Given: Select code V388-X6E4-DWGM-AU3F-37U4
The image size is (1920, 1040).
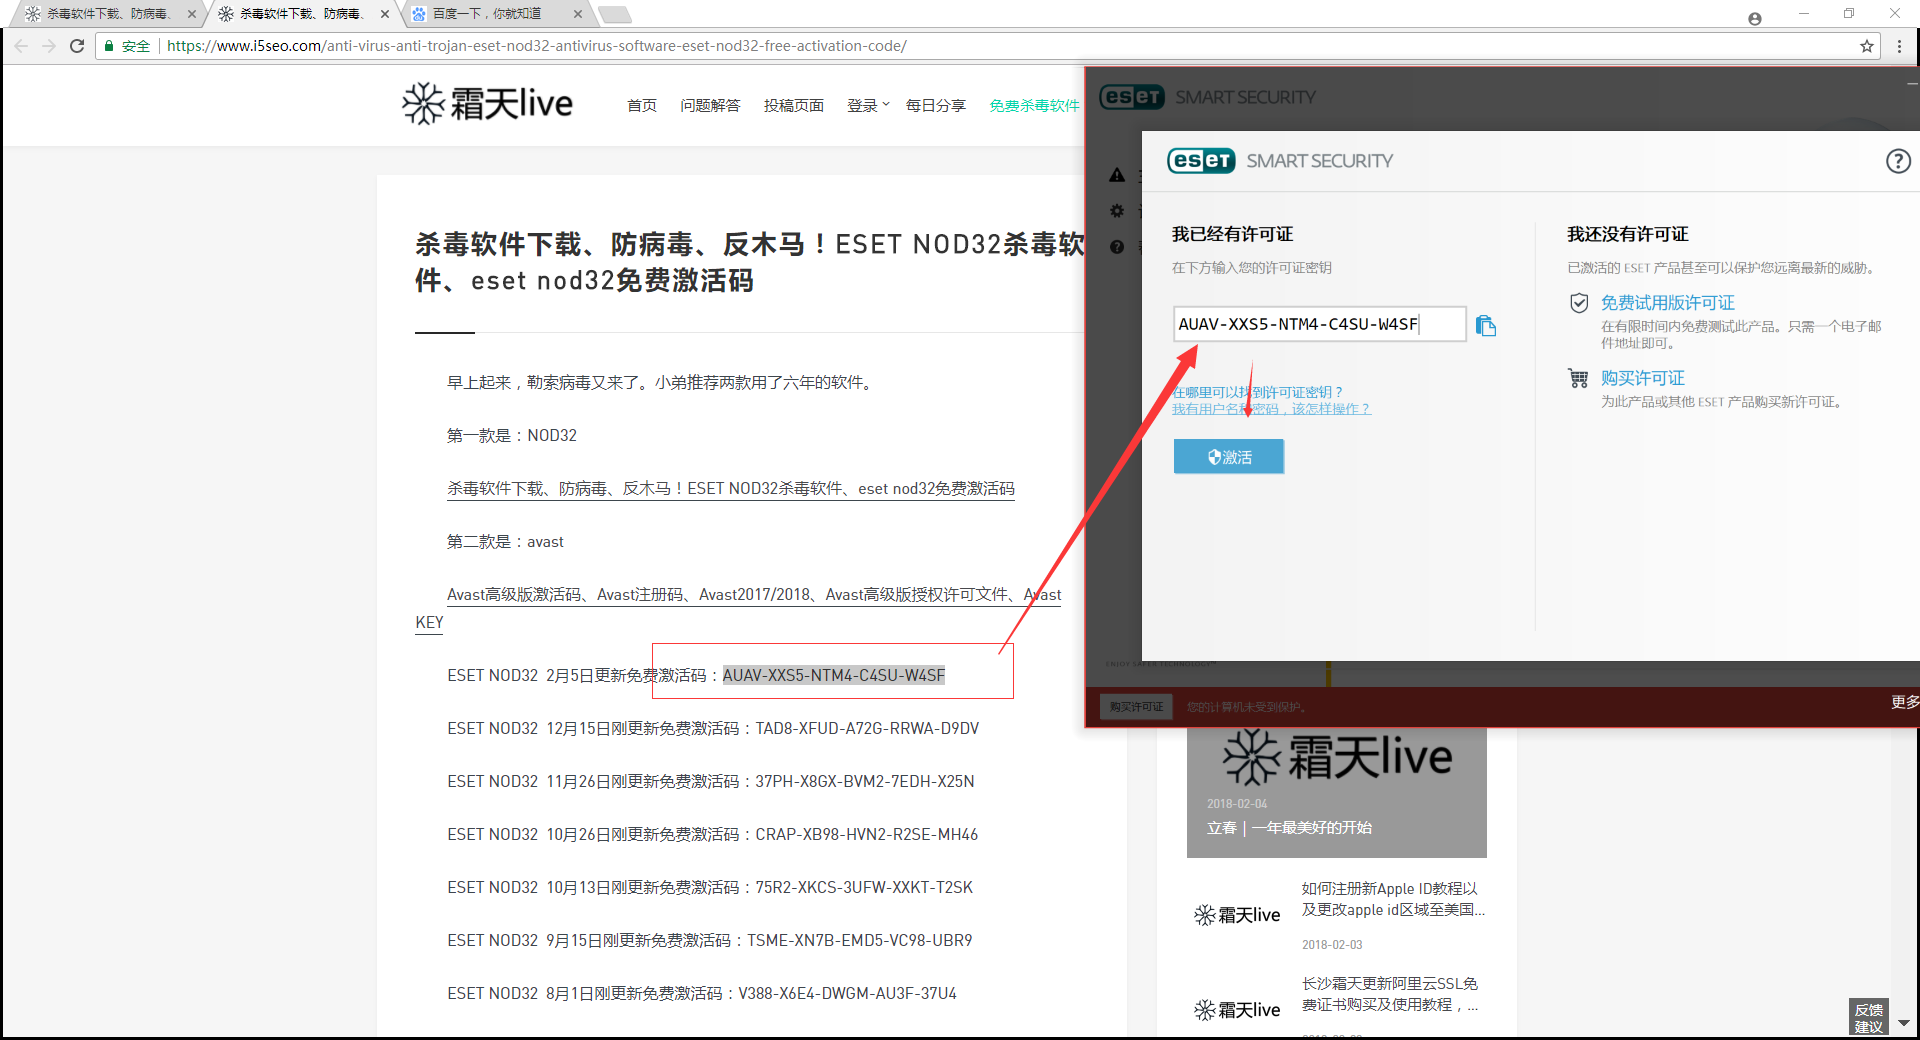Looking at the screenshot, I should click(848, 994).
